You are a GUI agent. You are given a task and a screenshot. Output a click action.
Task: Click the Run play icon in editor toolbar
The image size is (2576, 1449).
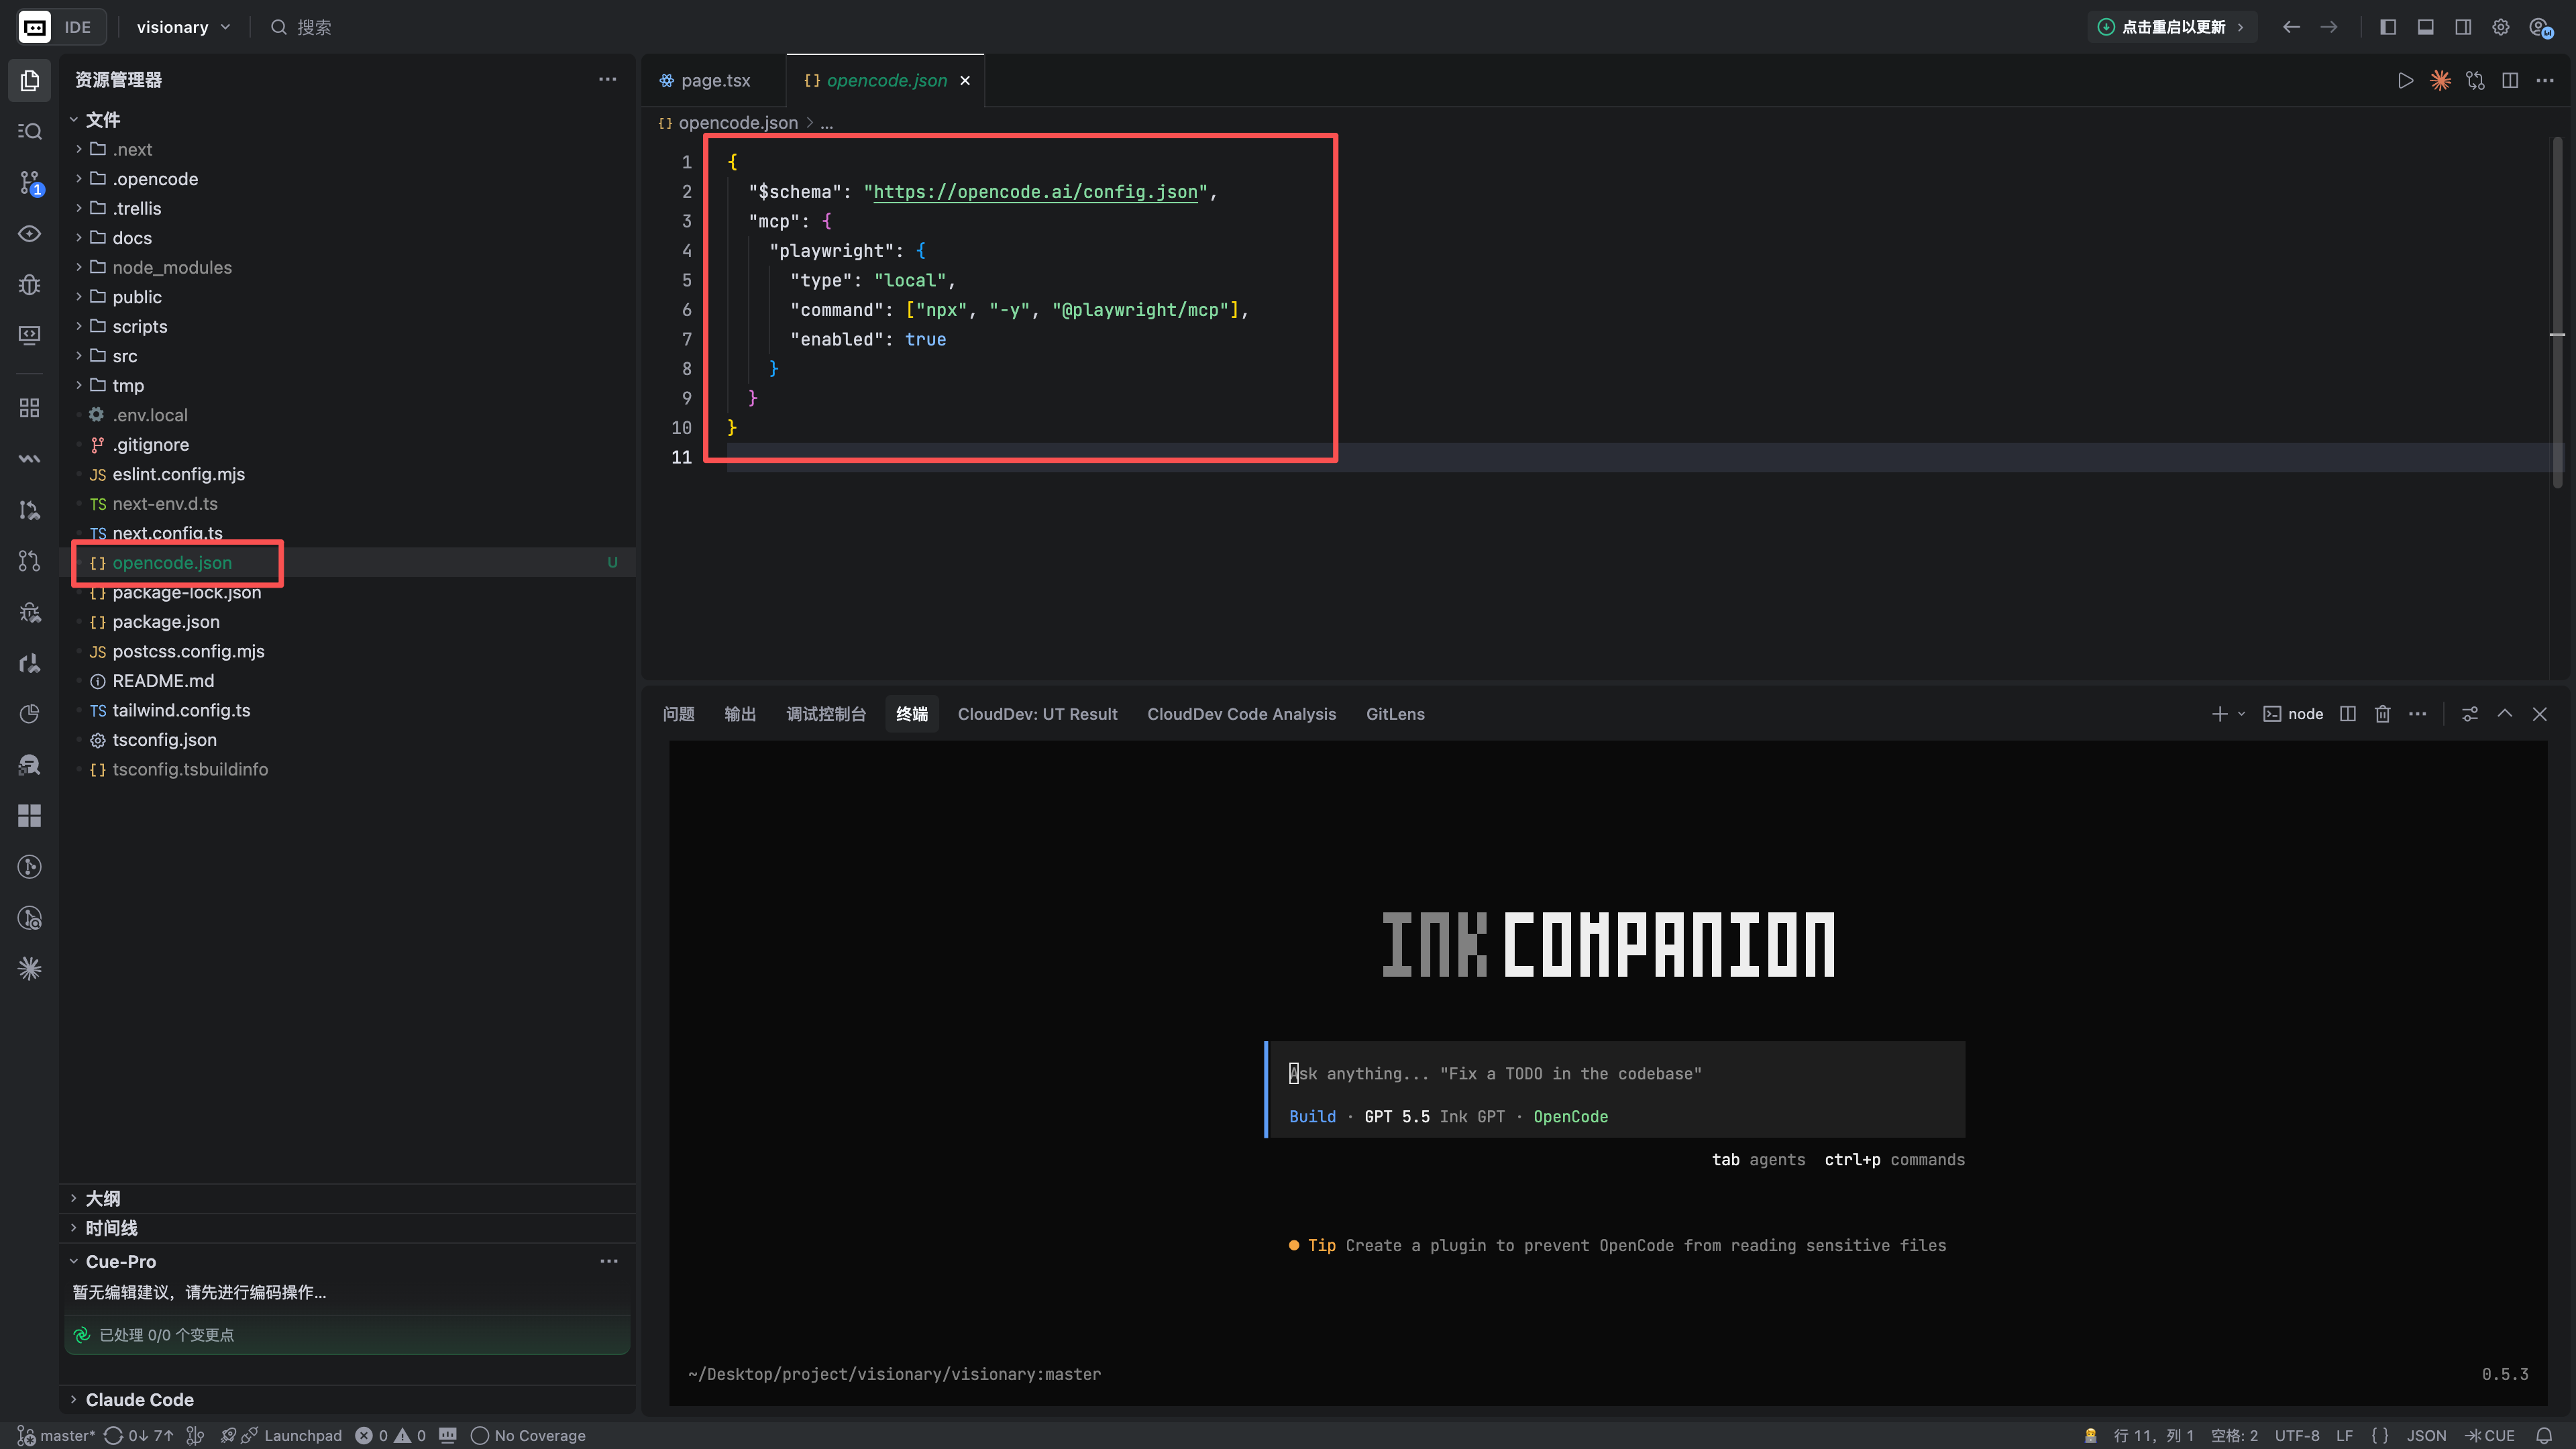[x=2405, y=80]
